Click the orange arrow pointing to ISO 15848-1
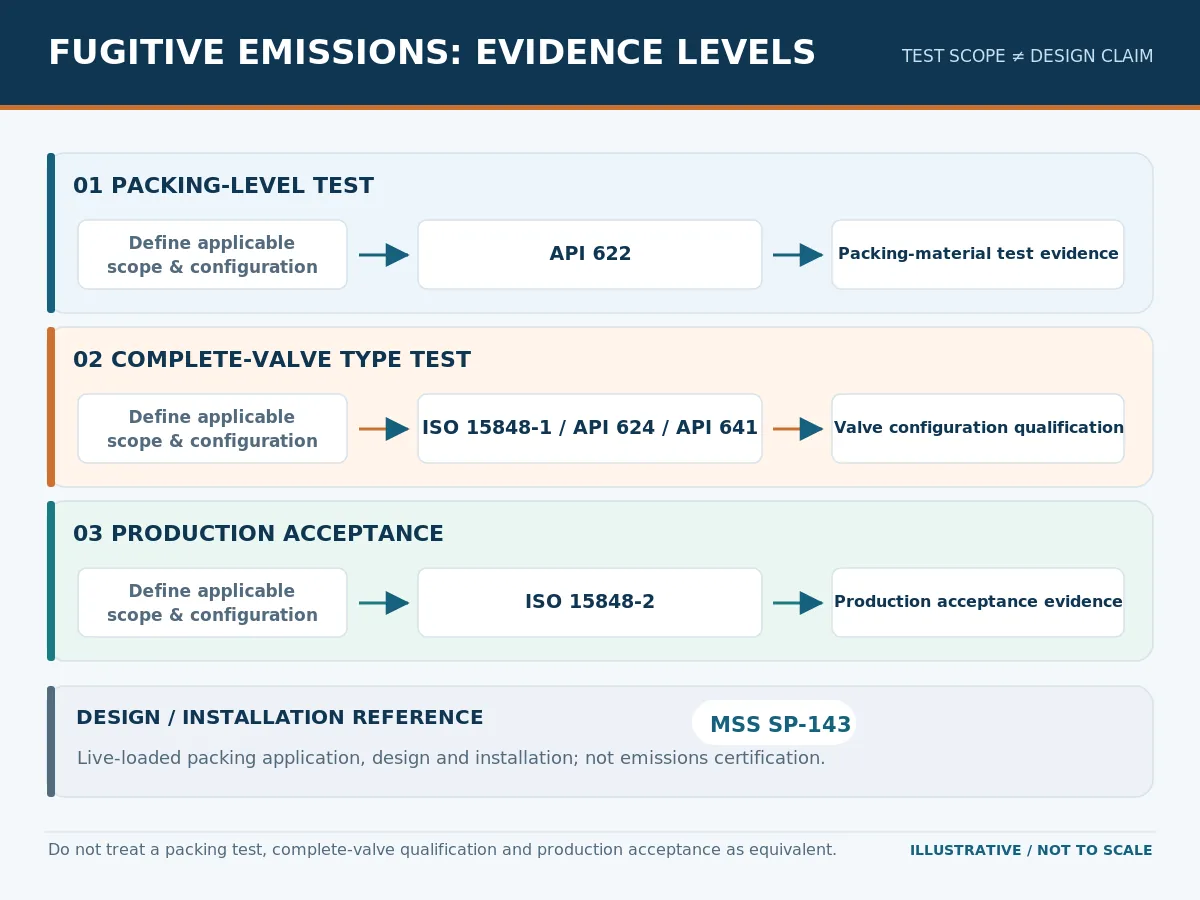This screenshot has height=900, width=1200. 384,429
